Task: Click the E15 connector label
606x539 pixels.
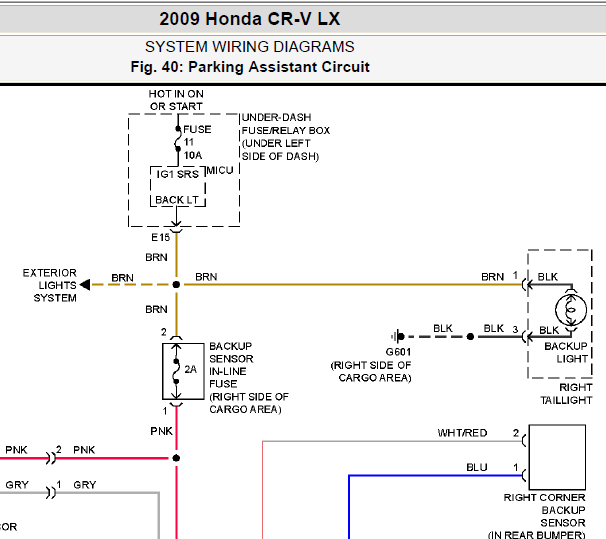Action: click(160, 237)
